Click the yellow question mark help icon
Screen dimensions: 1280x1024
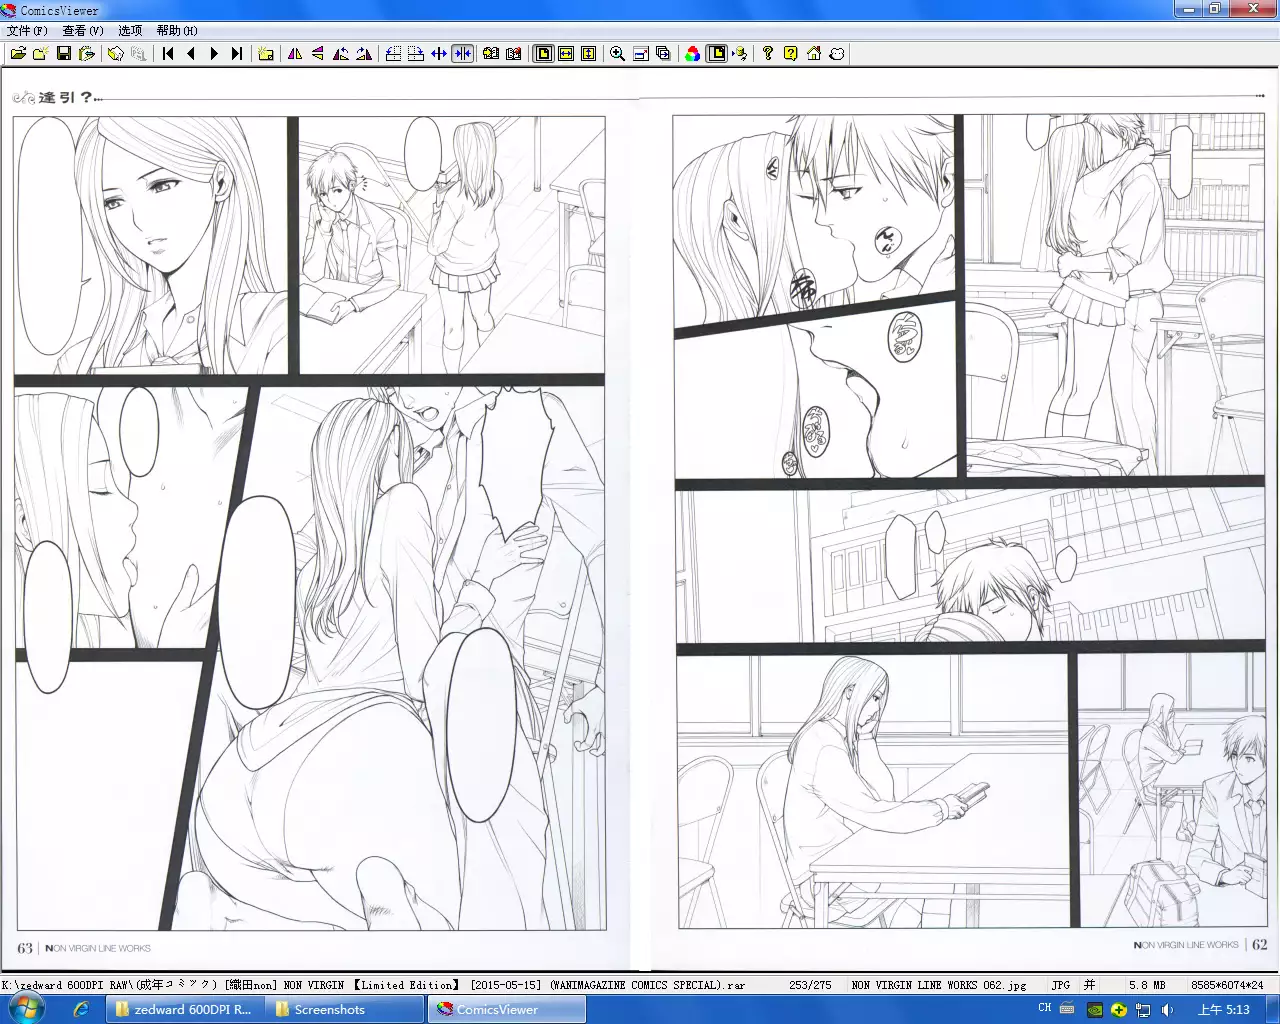[790, 54]
